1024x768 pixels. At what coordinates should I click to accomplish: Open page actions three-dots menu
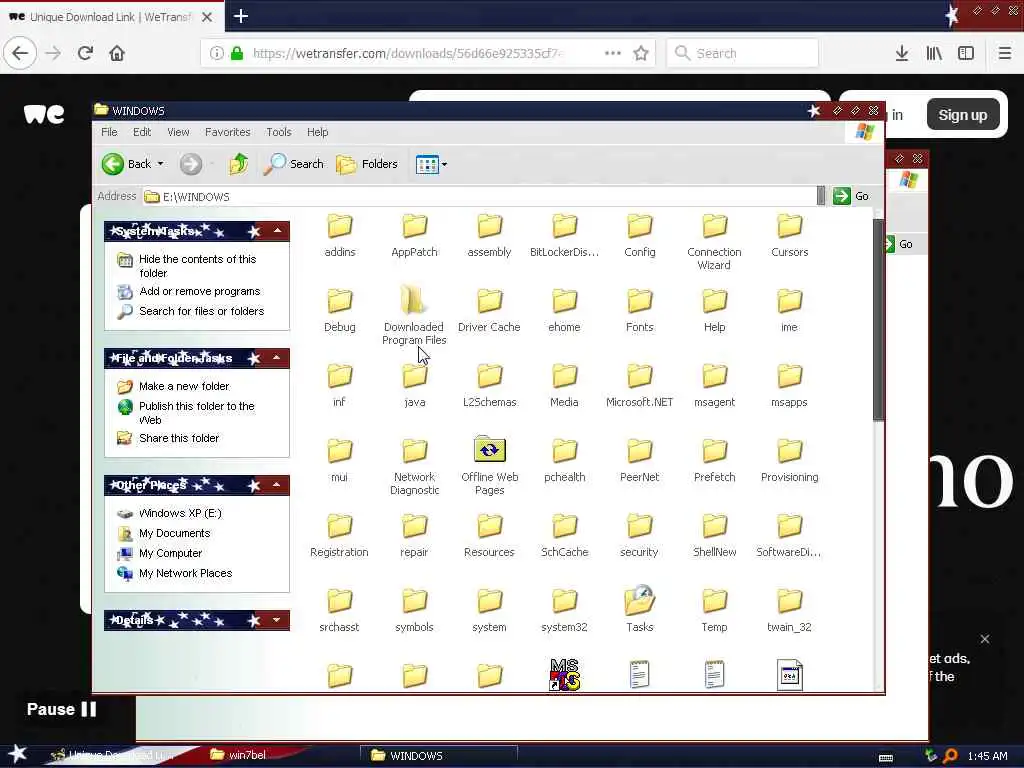tap(613, 54)
